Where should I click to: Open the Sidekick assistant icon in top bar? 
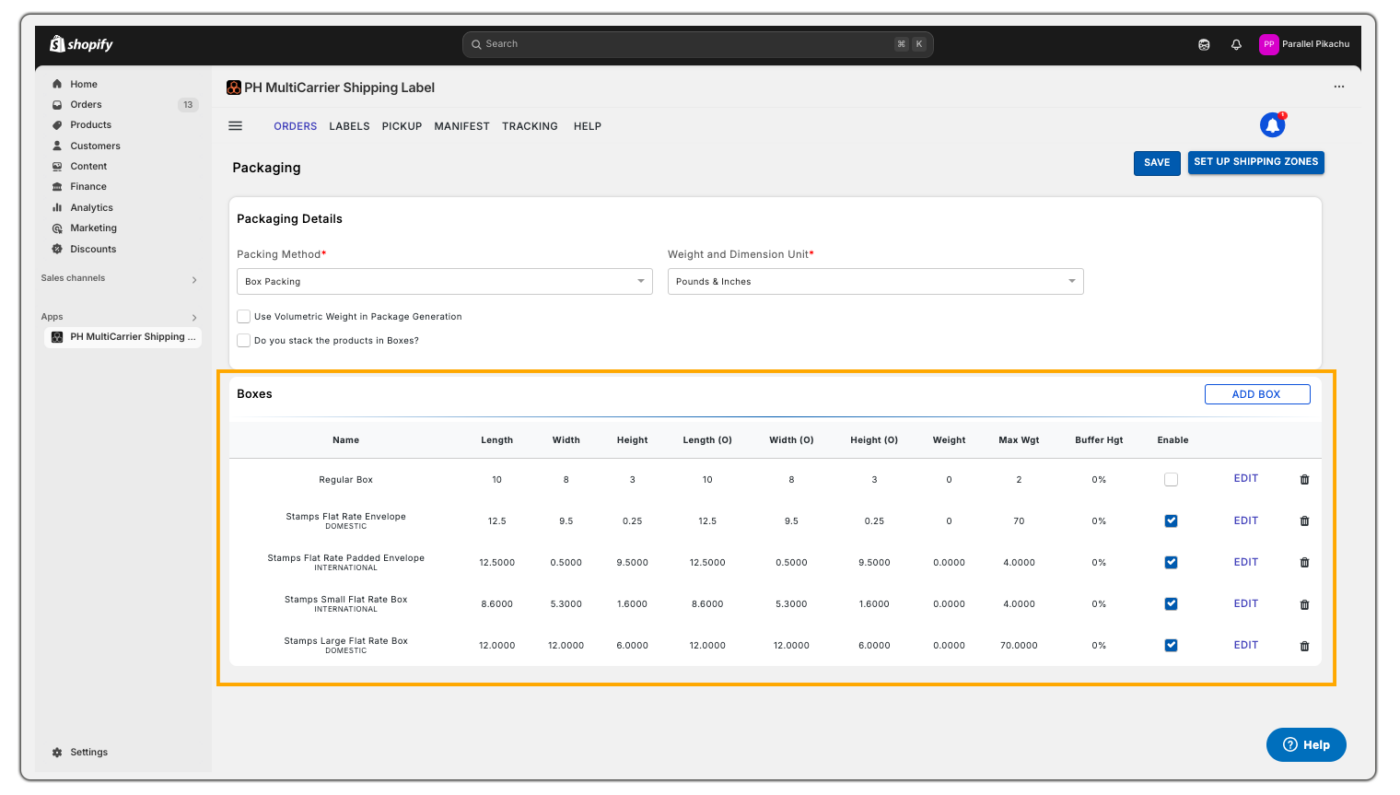(x=1204, y=44)
